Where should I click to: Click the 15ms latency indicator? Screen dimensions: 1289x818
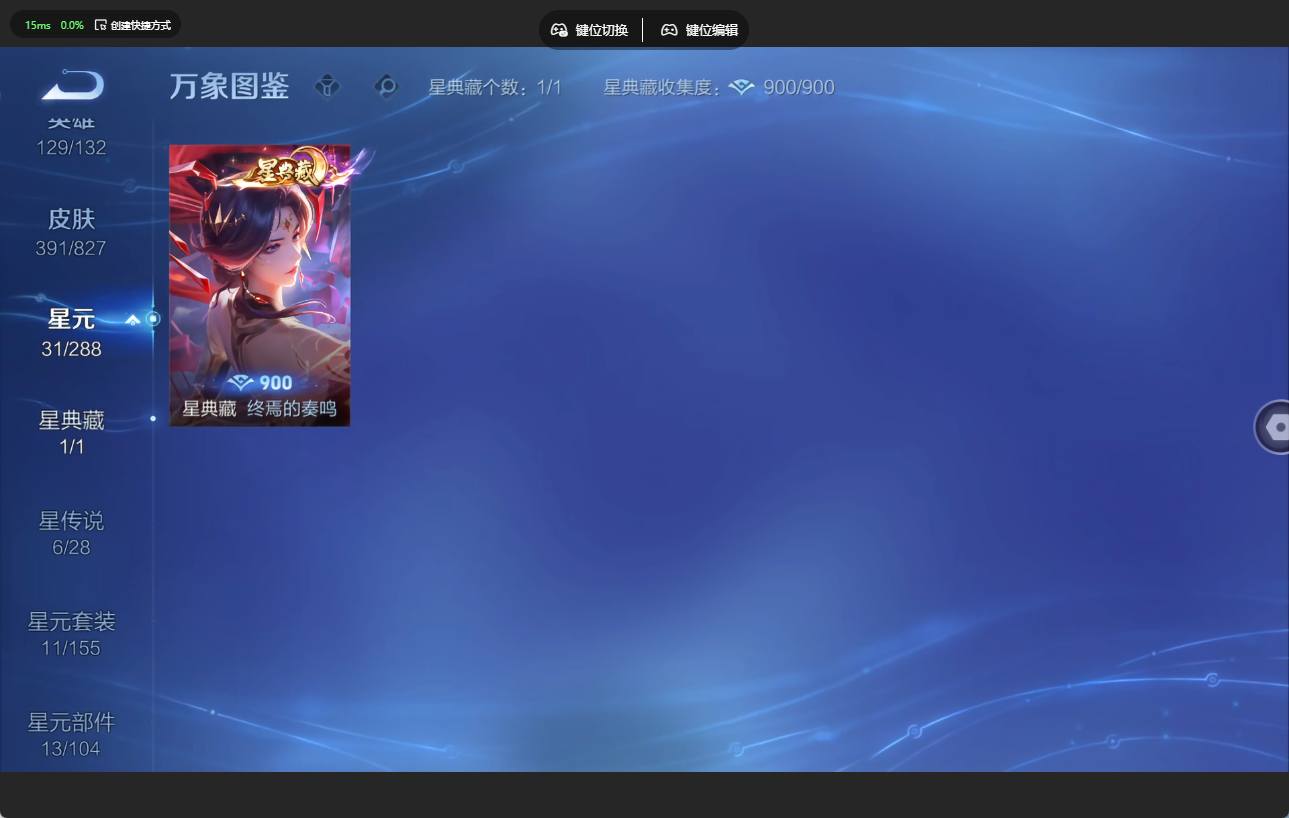(38, 25)
